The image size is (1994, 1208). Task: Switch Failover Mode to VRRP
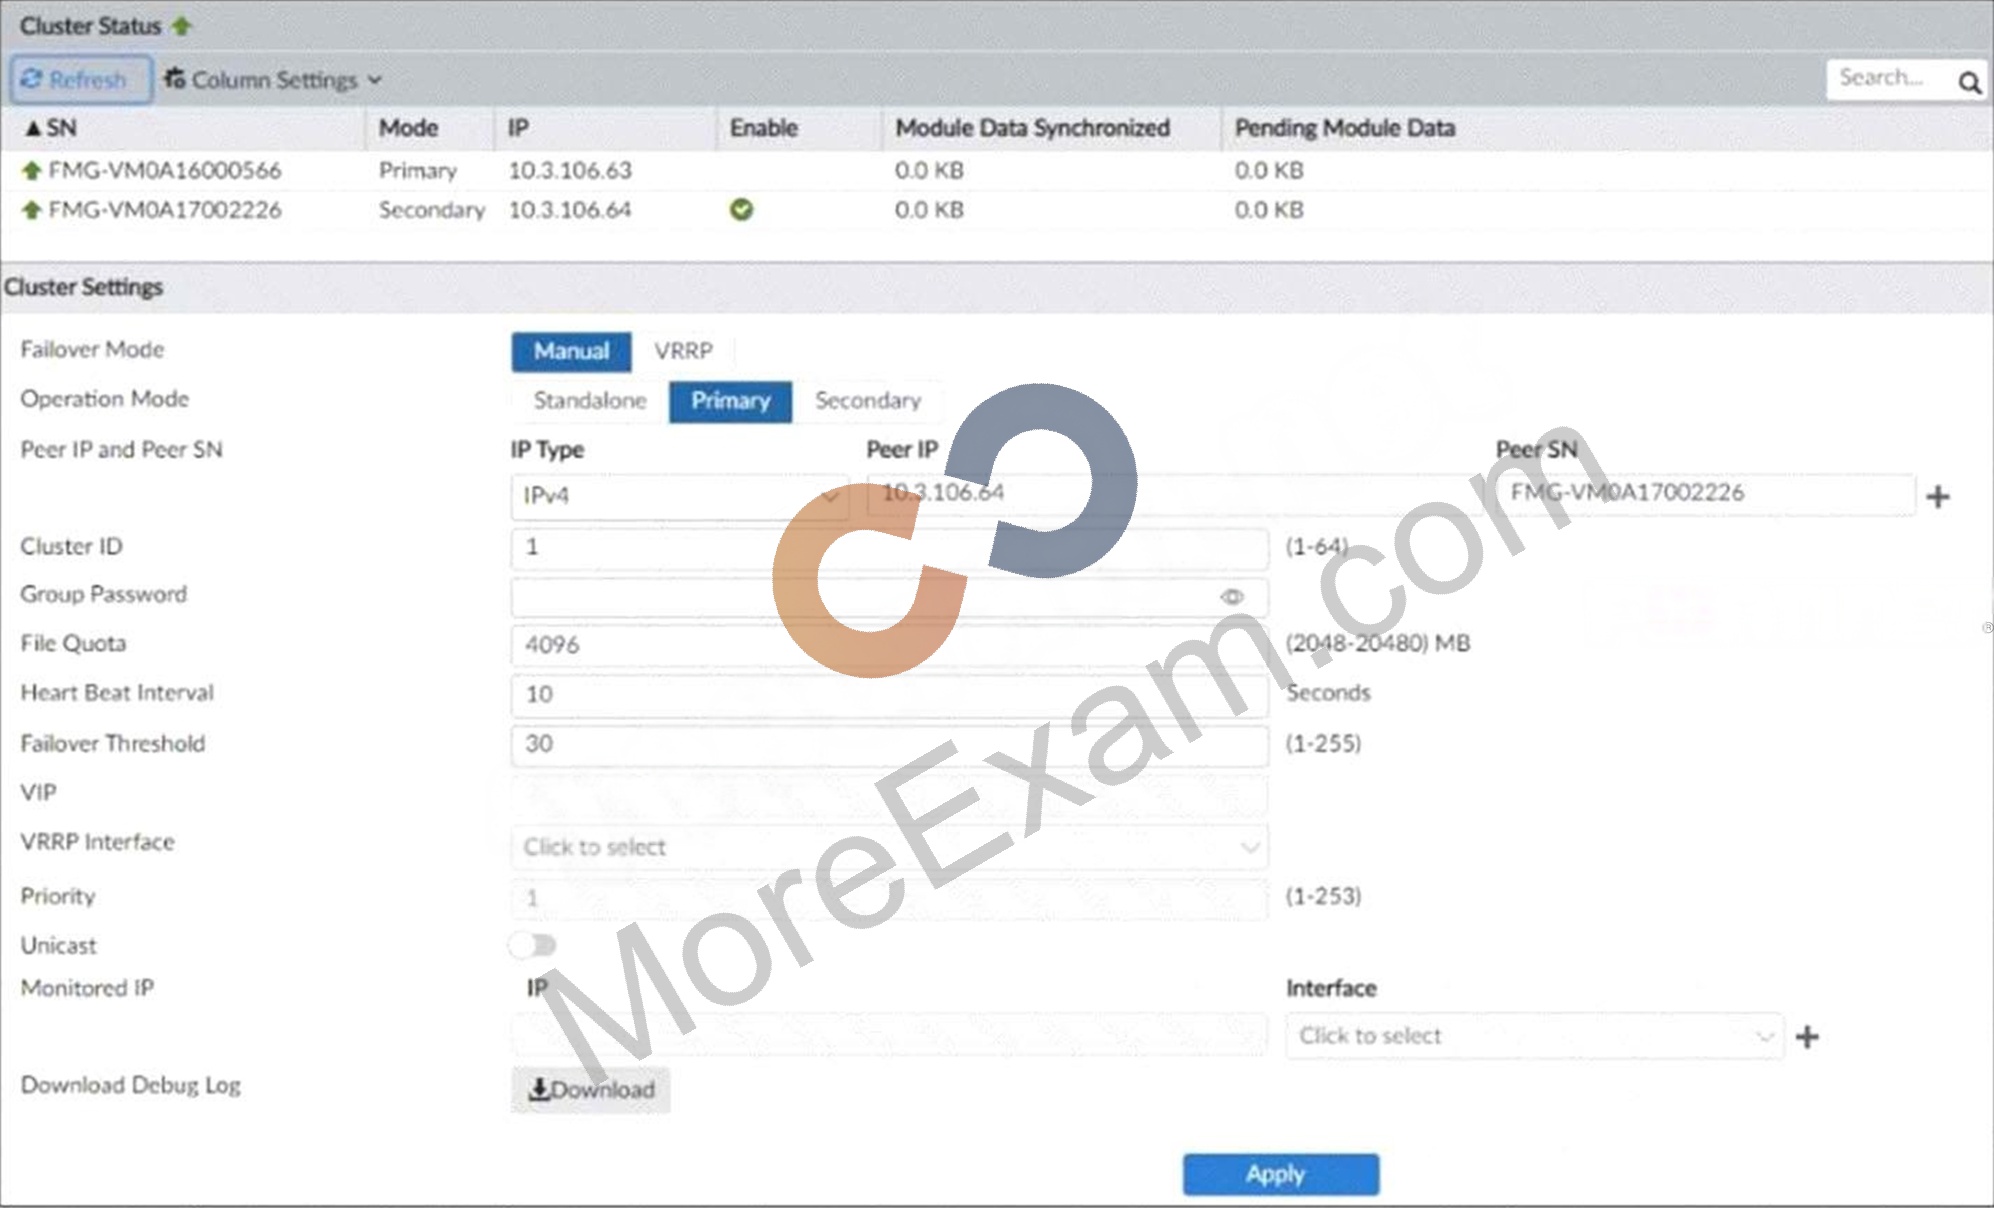coord(684,351)
